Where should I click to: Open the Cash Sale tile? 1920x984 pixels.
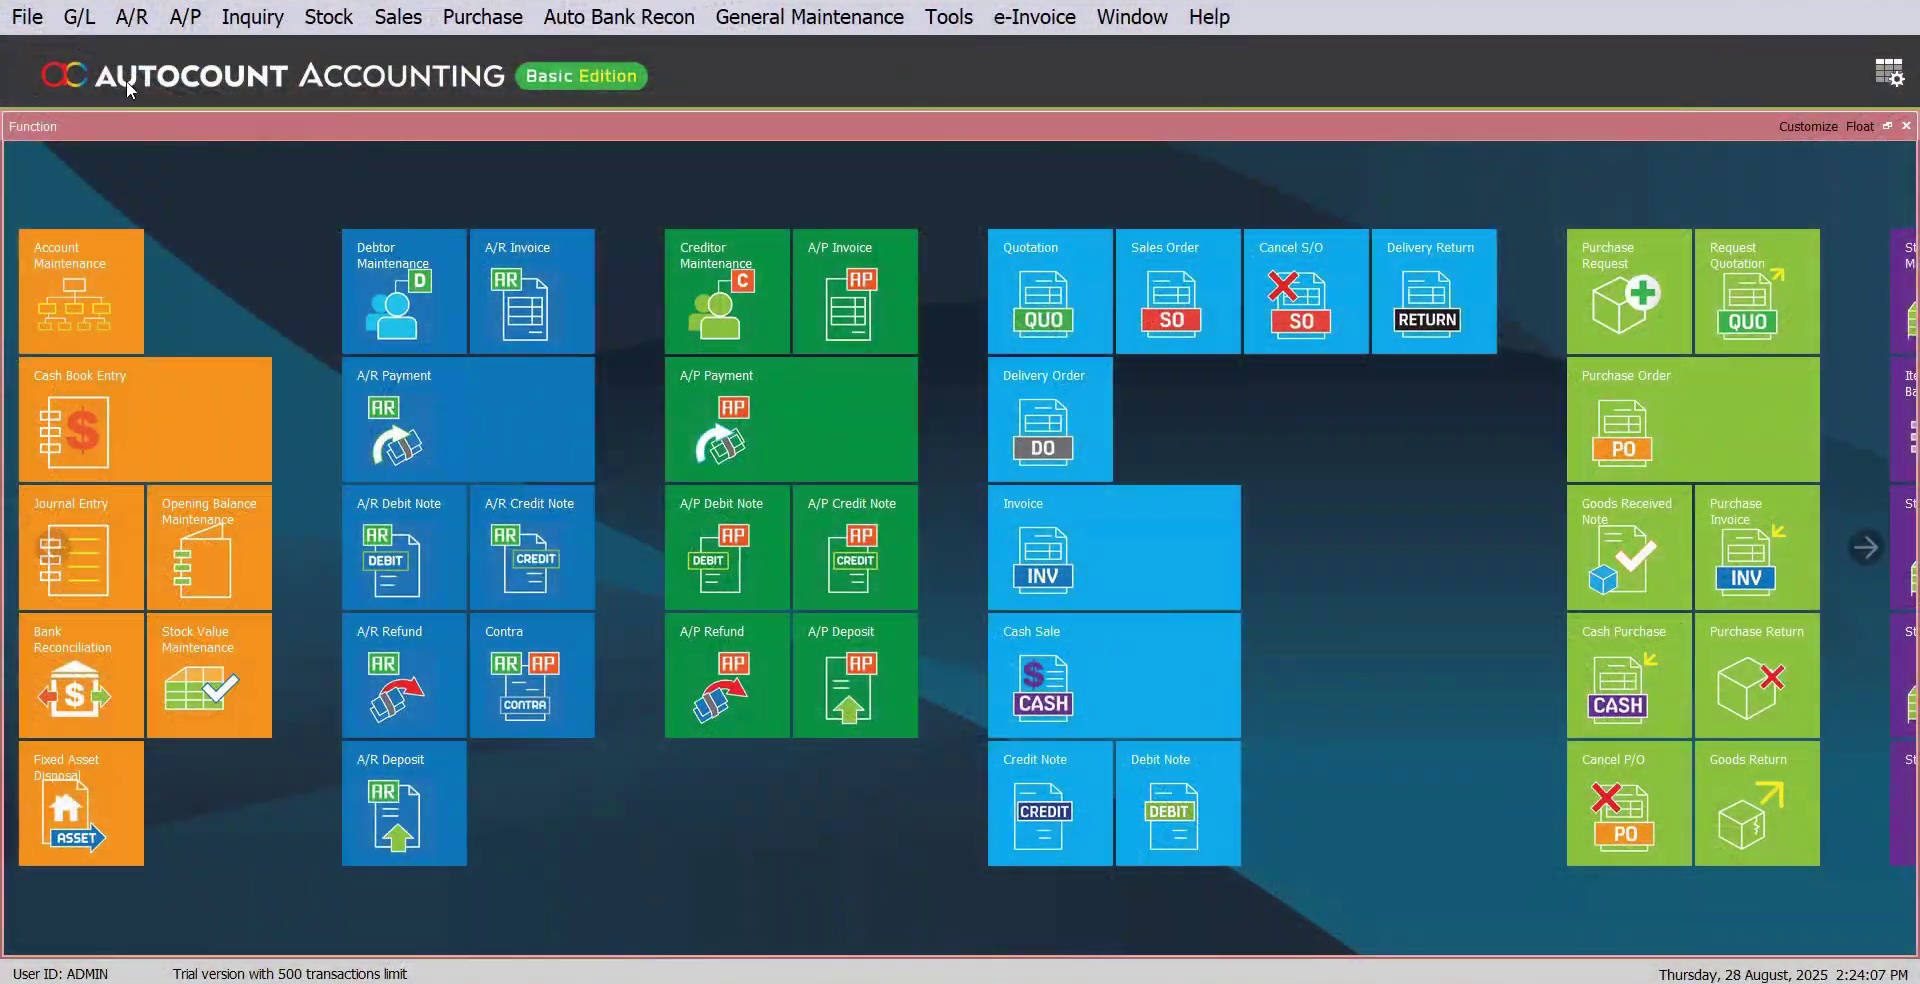click(1114, 675)
